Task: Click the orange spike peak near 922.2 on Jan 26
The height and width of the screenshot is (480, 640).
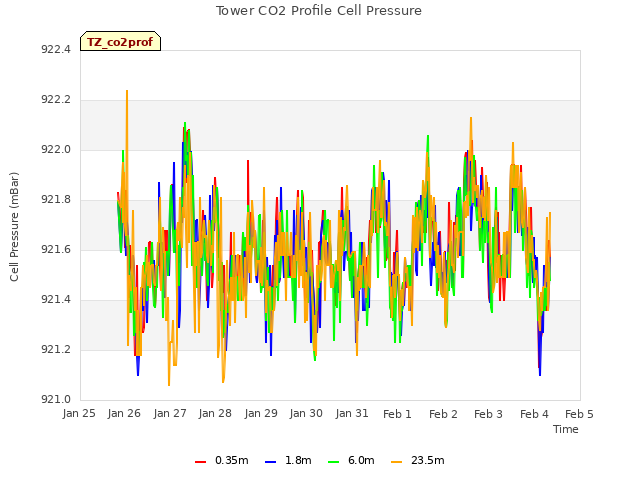Action: pos(127,91)
